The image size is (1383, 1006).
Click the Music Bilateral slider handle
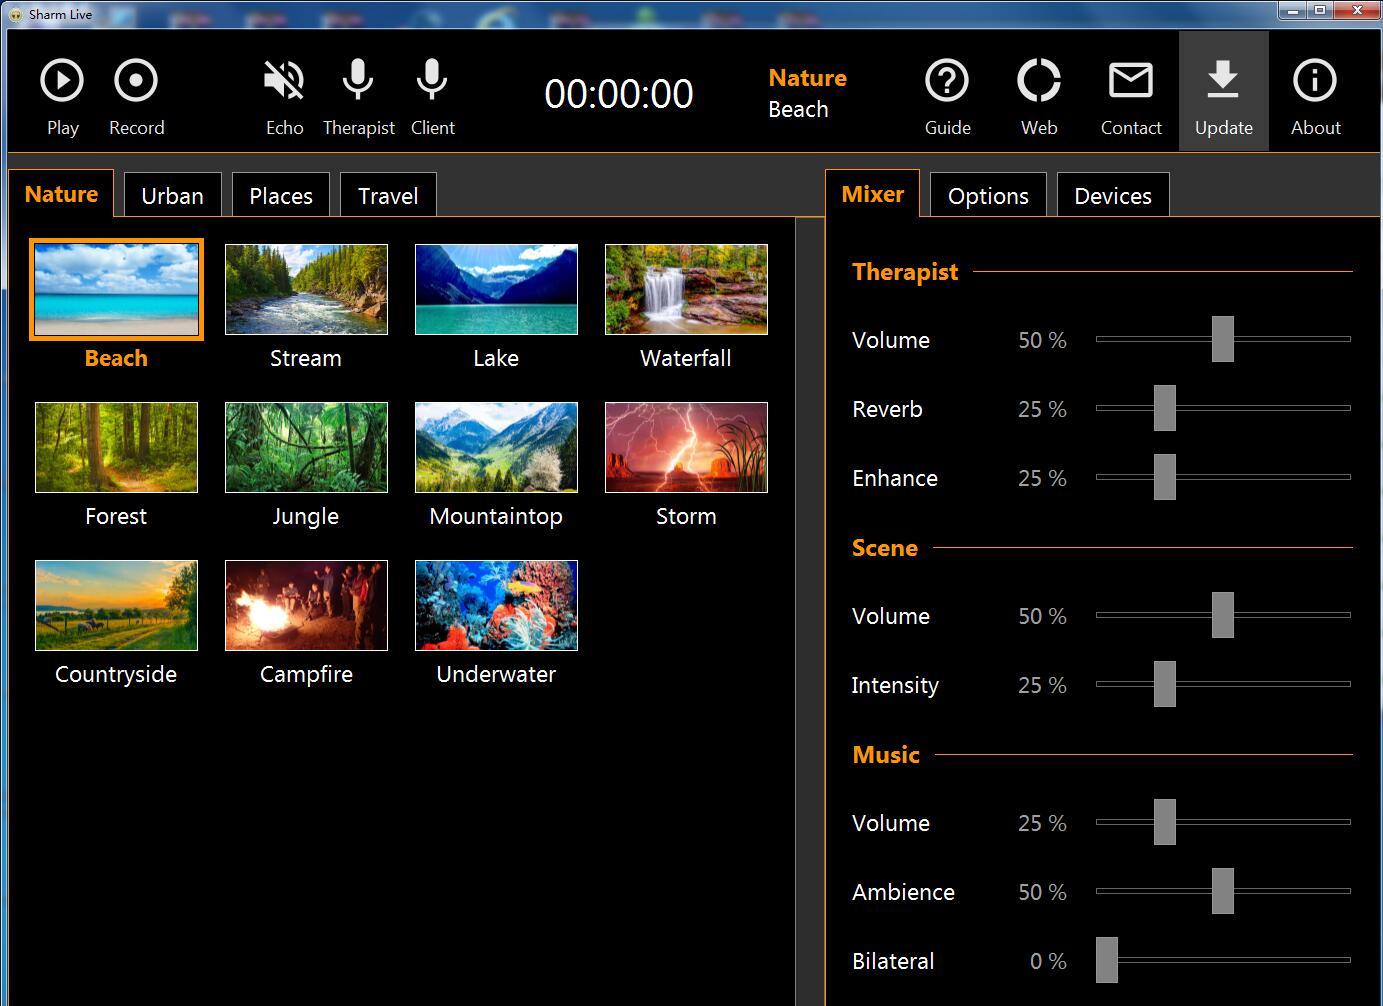tap(1106, 960)
